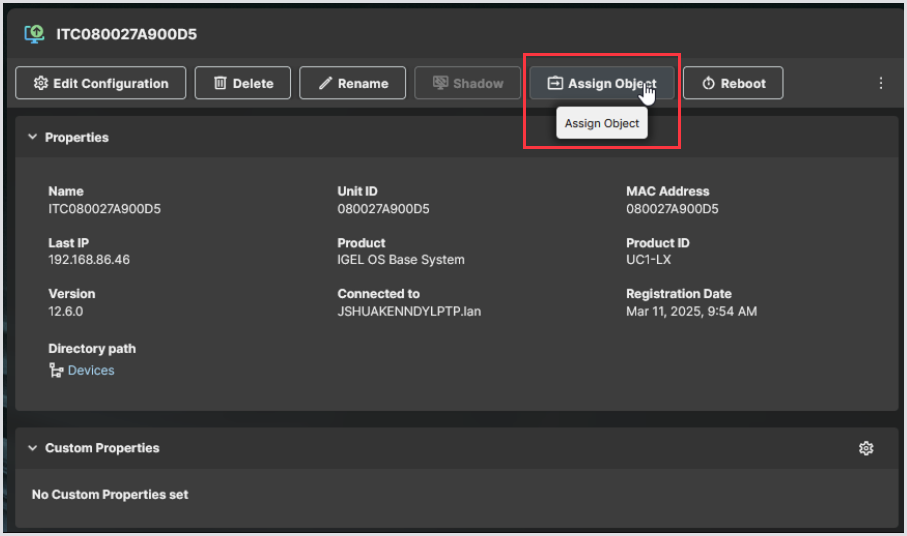The image size is (907, 536).
Task: Select the Unit ID value 080027A900D5
Action: click(383, 209)
